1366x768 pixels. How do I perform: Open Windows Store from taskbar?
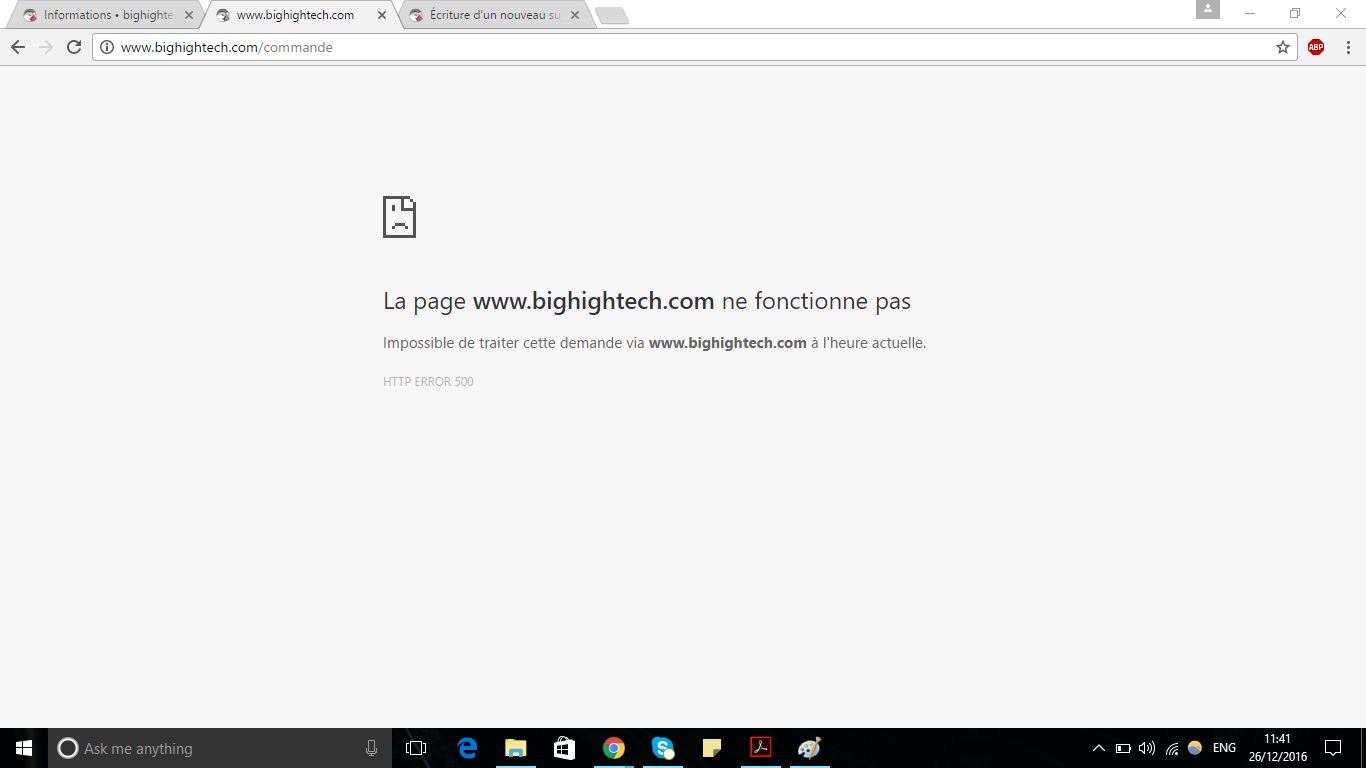click(564, 748)
